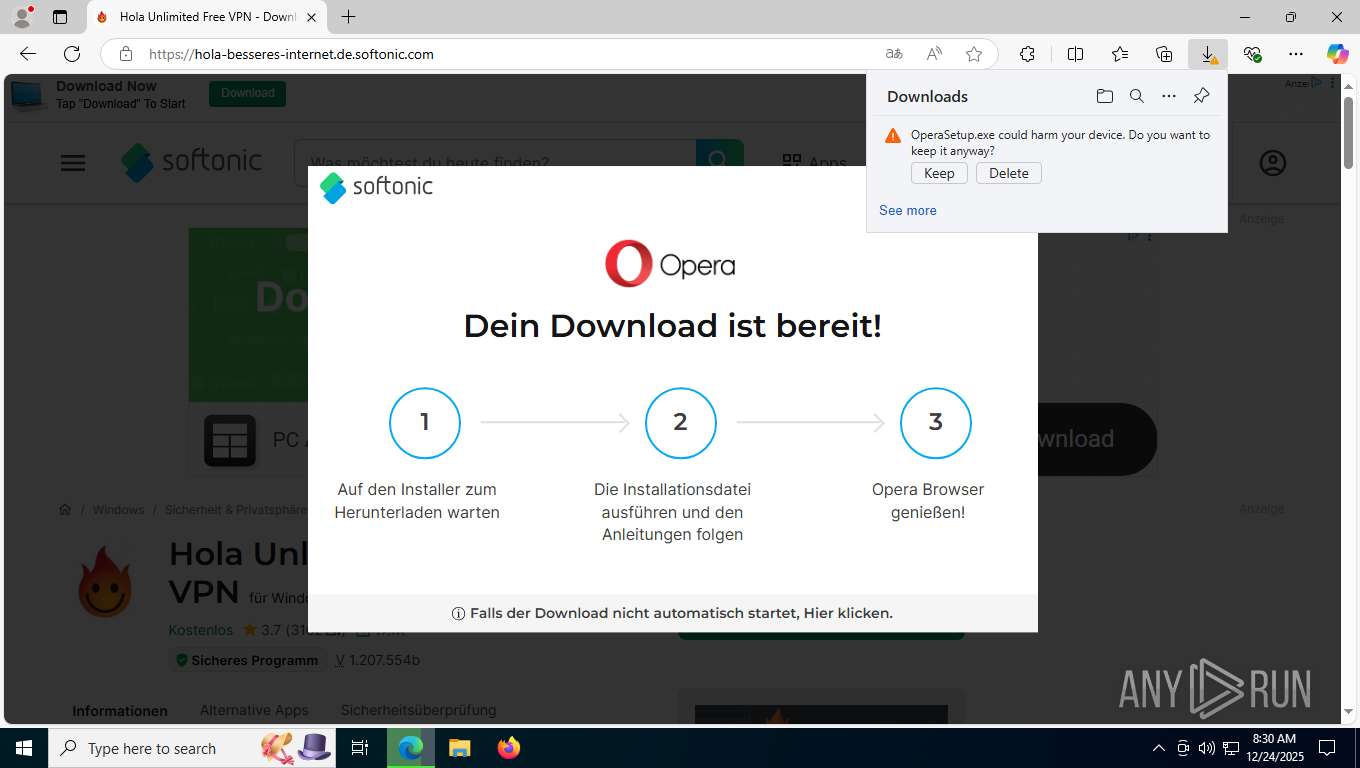Reload the page with the refresh icon
This screenshot has width=1360, height=768.
coord(72,54)
